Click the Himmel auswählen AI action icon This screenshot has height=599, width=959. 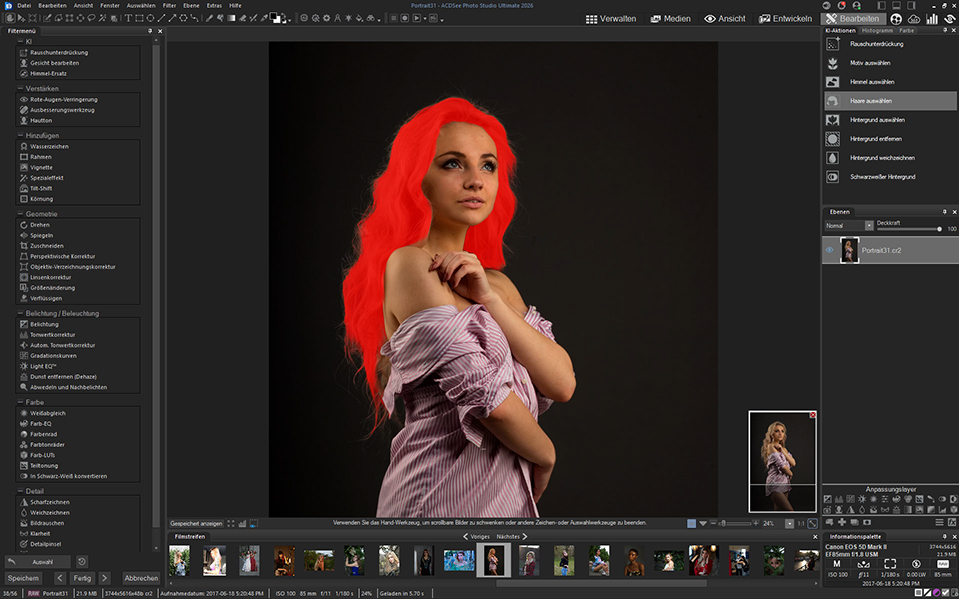[x=832, y=82]
